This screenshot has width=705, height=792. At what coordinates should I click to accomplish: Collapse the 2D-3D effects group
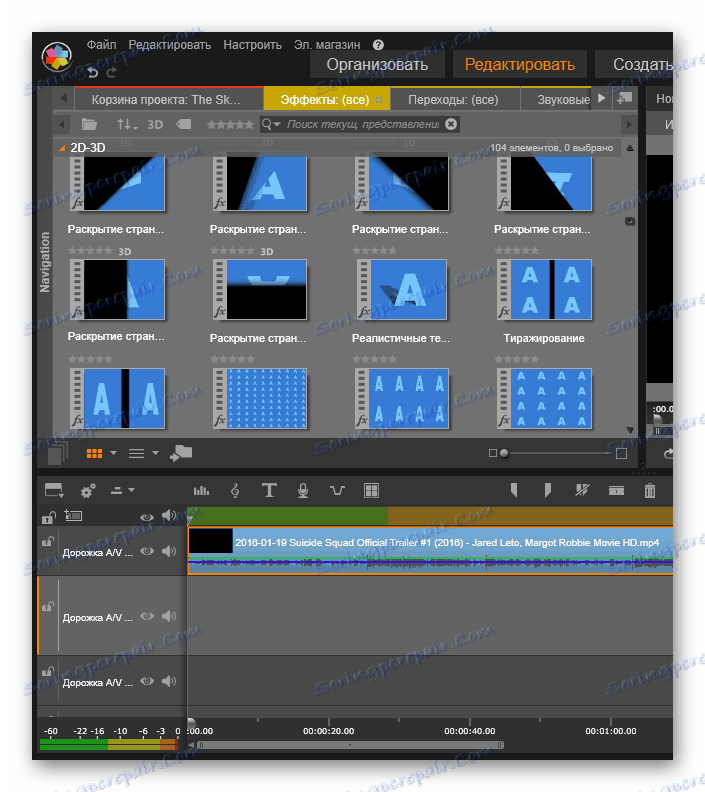click(62, 148)
